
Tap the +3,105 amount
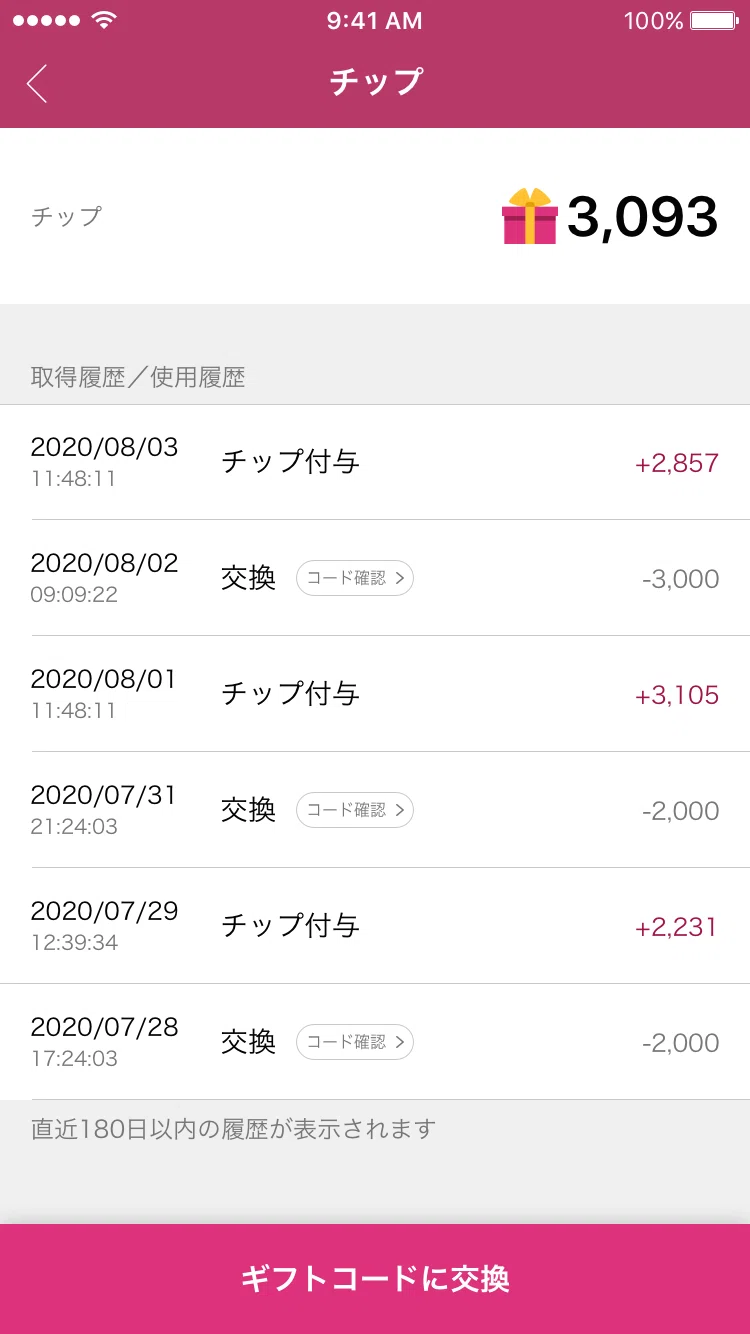(x=677, y=695)
